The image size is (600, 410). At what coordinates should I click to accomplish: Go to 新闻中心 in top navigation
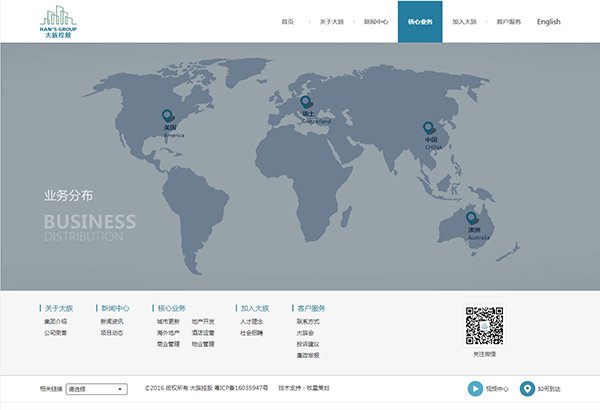pos(376,22)
